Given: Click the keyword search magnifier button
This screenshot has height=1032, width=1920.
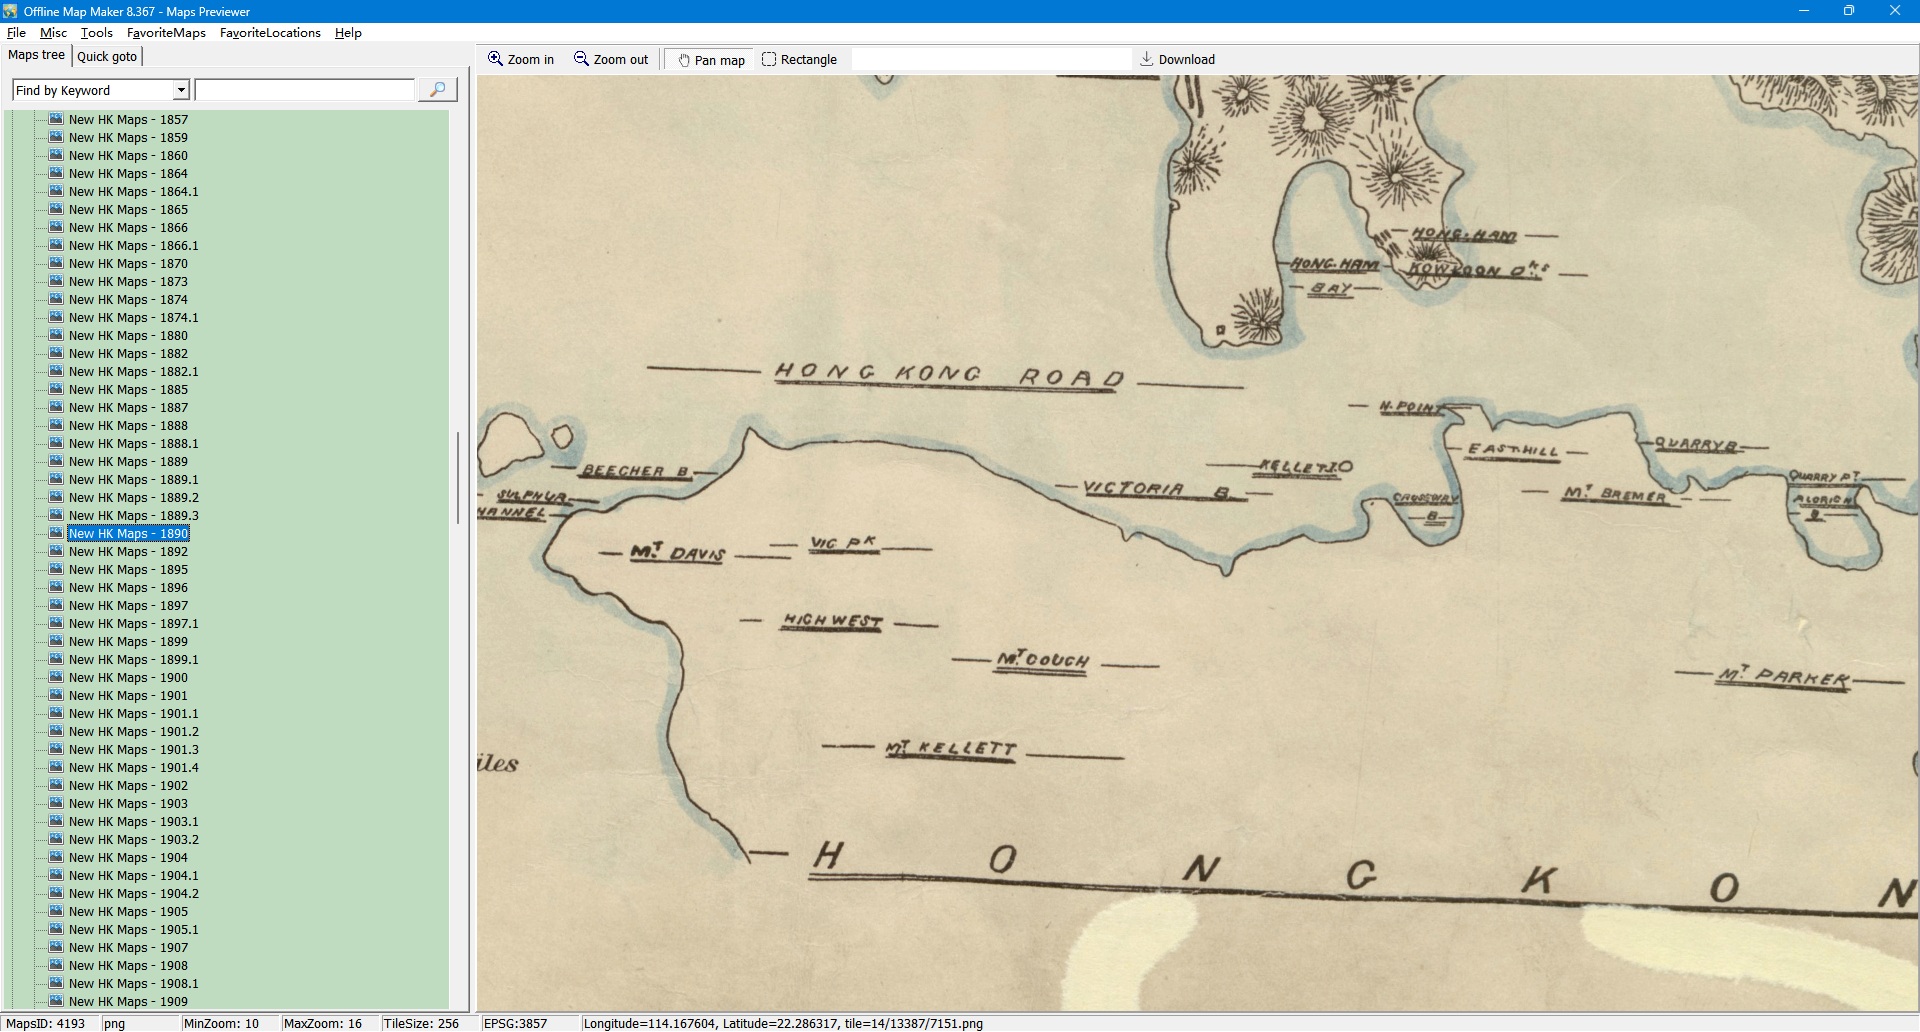Looking at the screenshot, I should (x=437, y=90).
